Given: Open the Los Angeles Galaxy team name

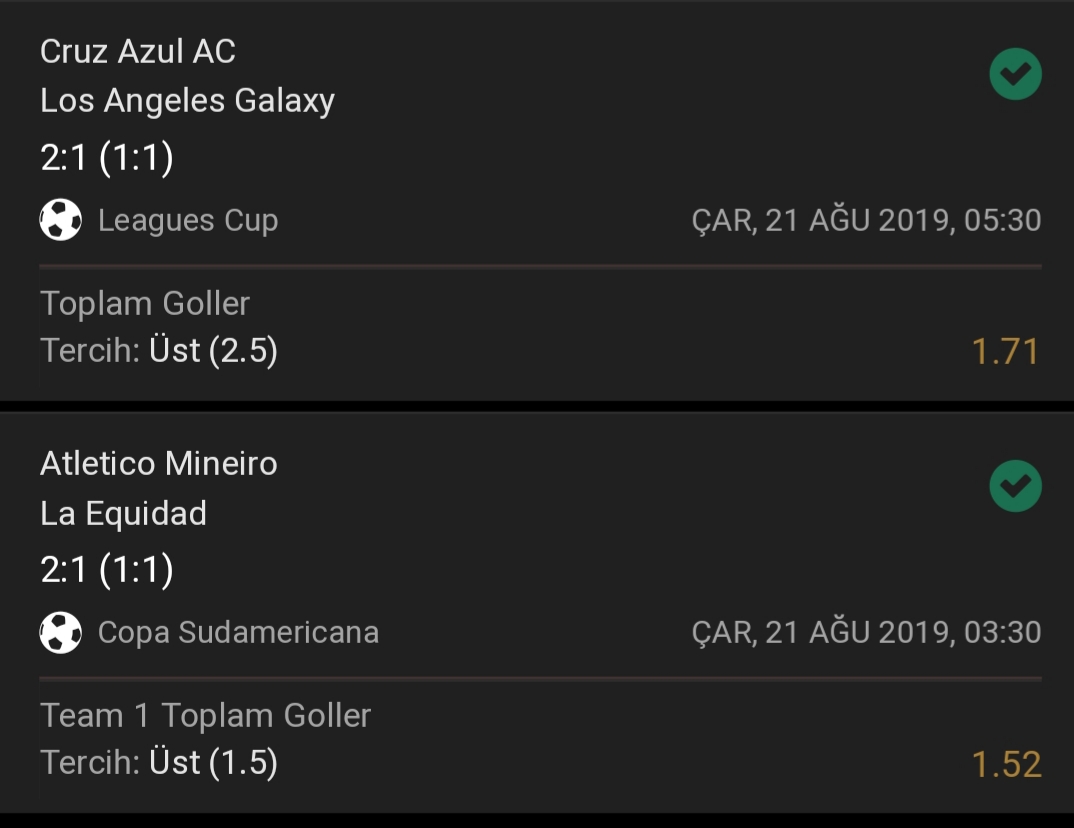Looking at the screenshot, I should point(187,101).
